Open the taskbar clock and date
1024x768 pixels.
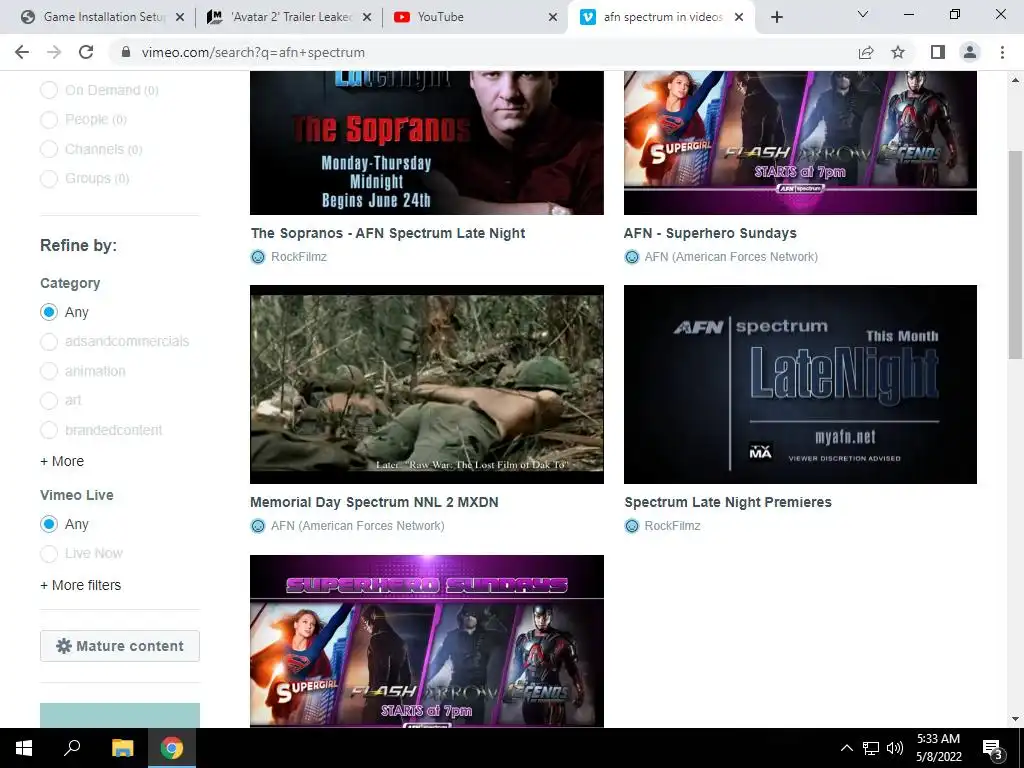pos(938,748)
